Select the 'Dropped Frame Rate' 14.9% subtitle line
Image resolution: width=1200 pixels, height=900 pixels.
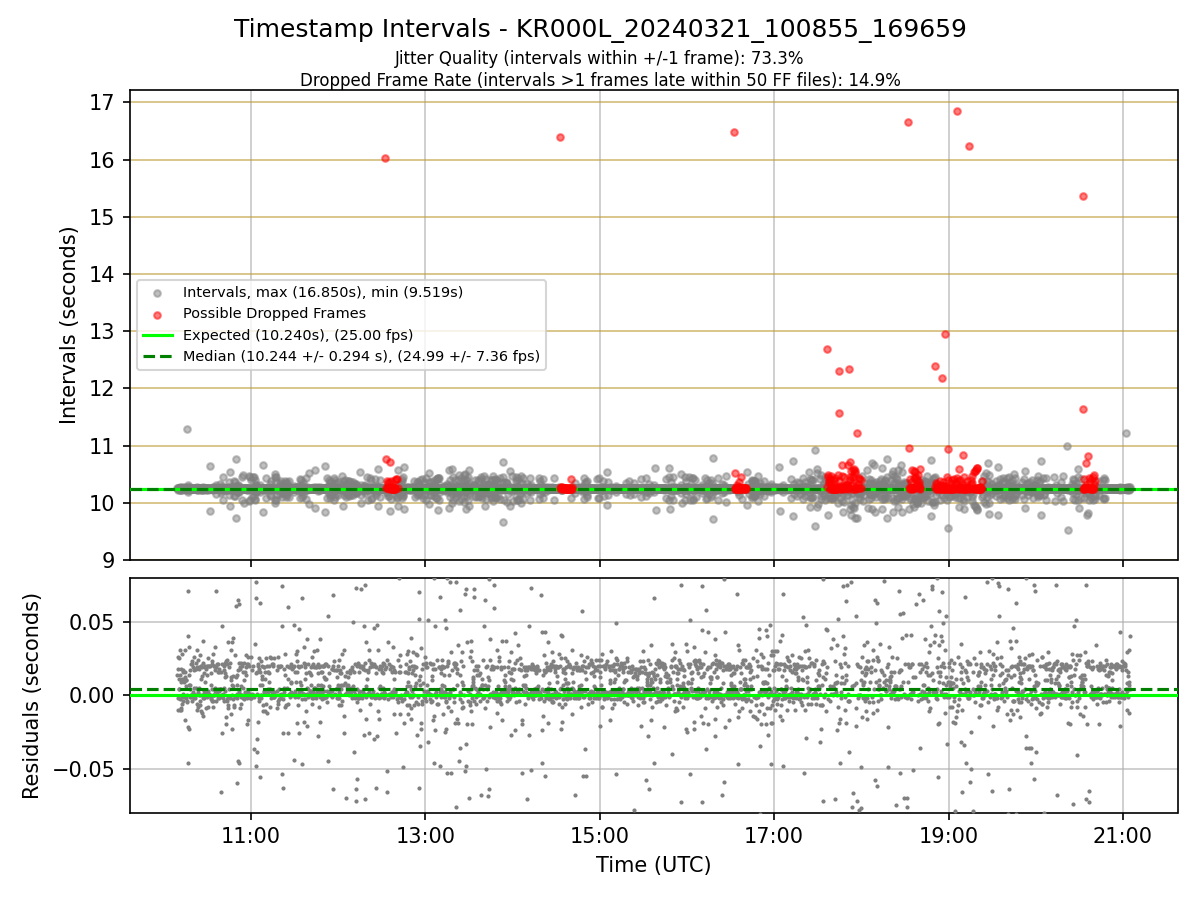click(x=600, y=80)
